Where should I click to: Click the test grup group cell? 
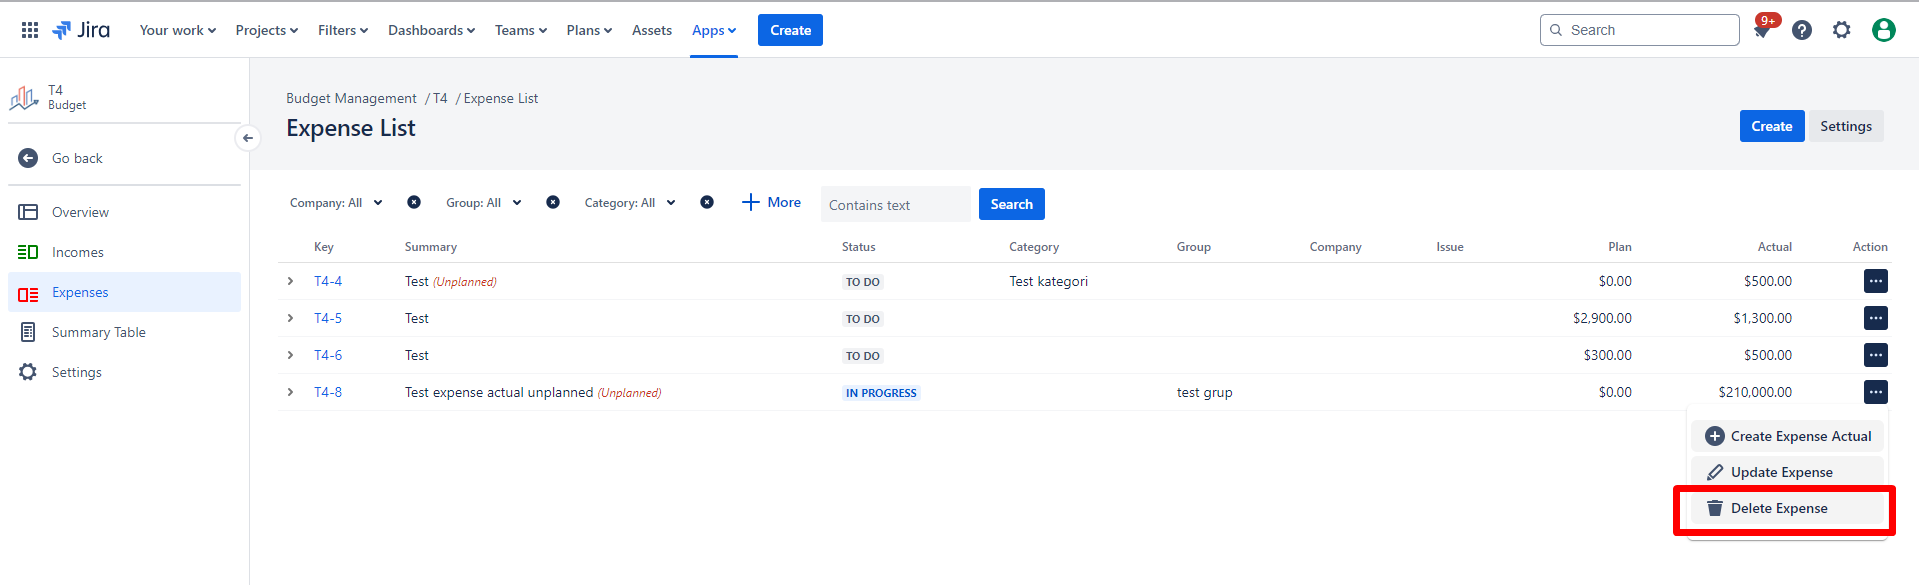coord(1204,392)
